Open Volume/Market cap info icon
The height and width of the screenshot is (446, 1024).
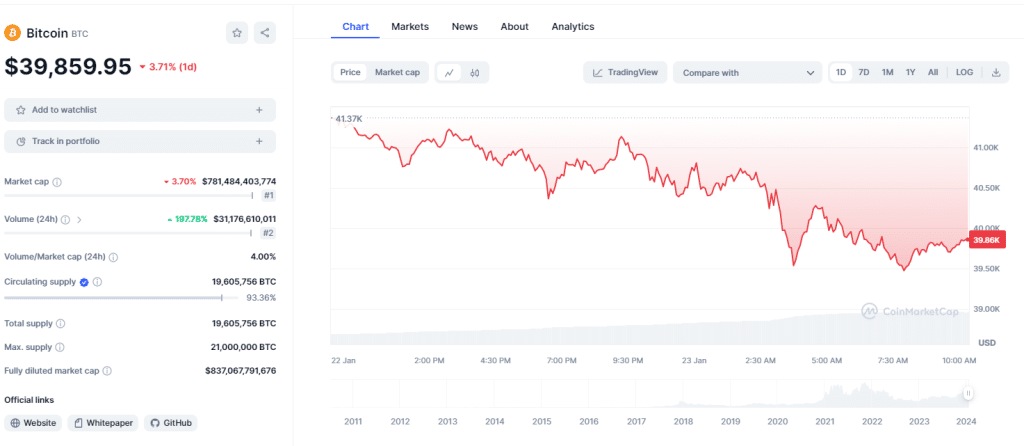click(114, 257)
